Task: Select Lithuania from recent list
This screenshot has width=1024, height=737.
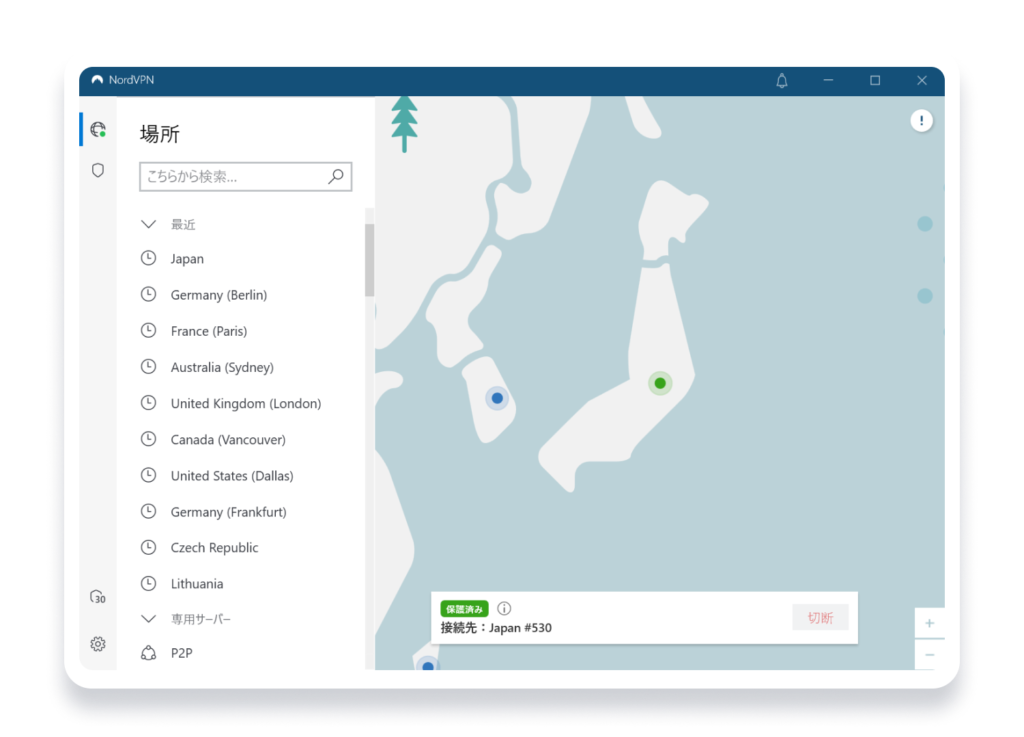Action: (197, 584)
